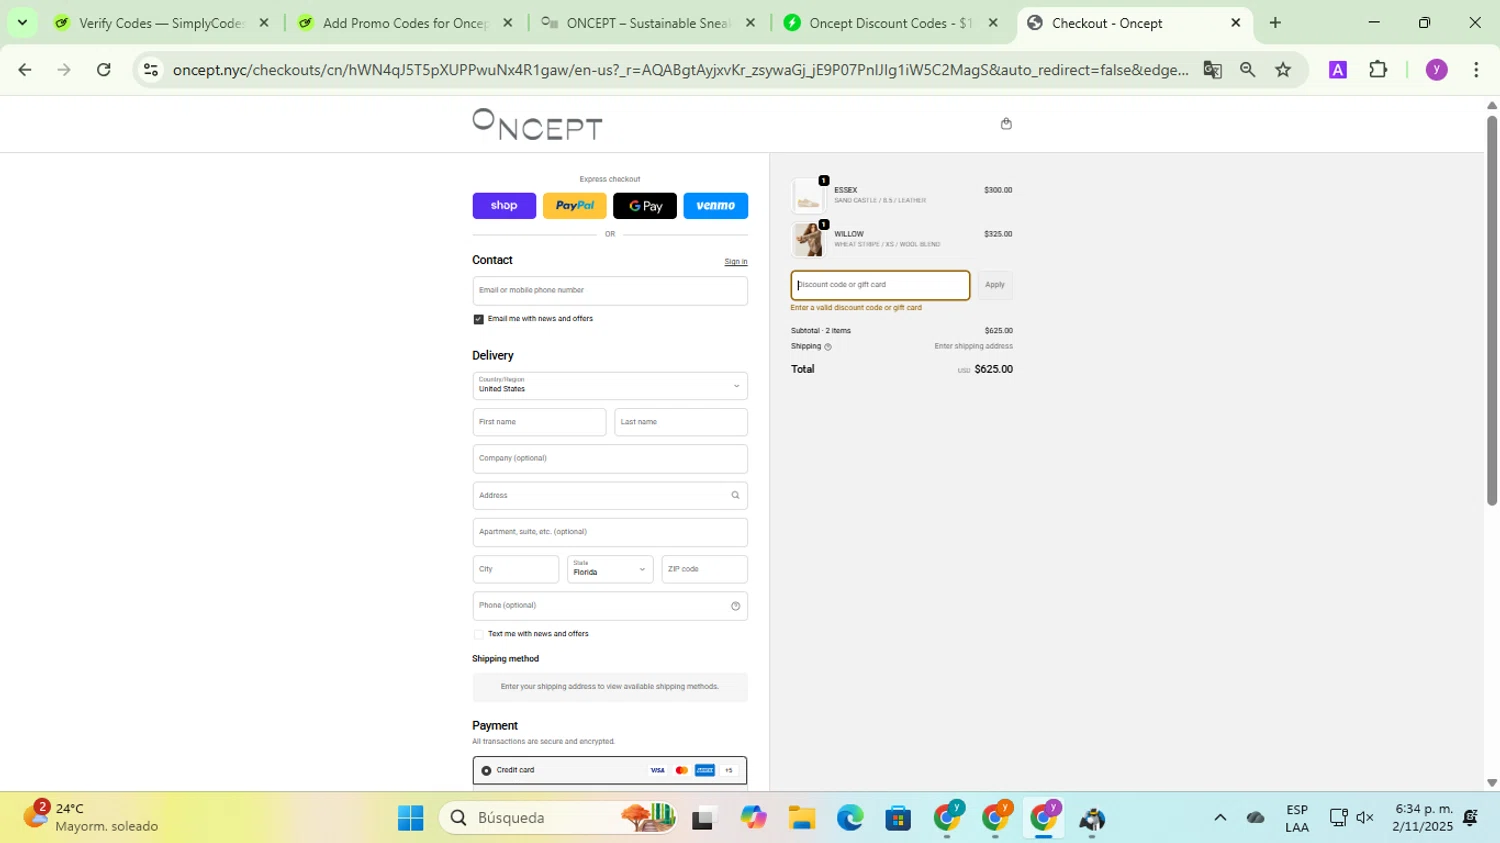
Task: Click the Oncept logo
Action: click(537, 124)
